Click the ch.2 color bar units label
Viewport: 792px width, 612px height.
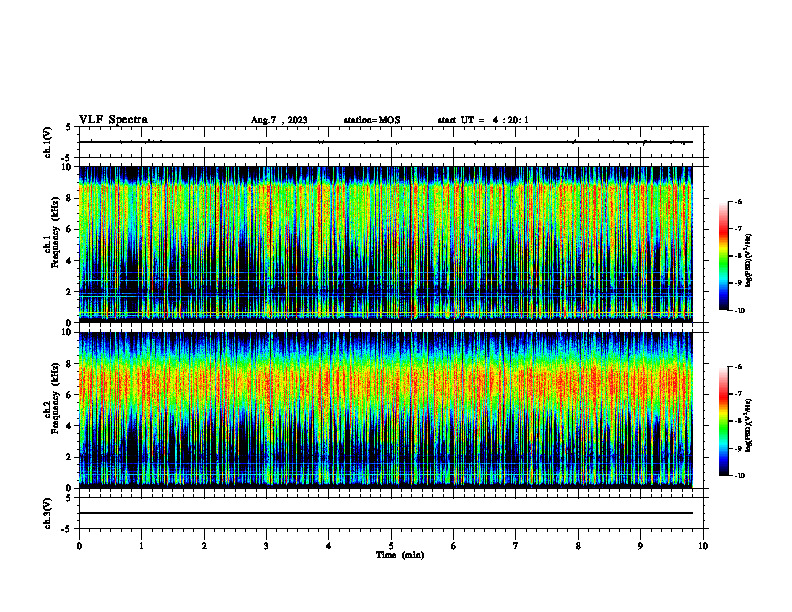[x=749, y=426]
